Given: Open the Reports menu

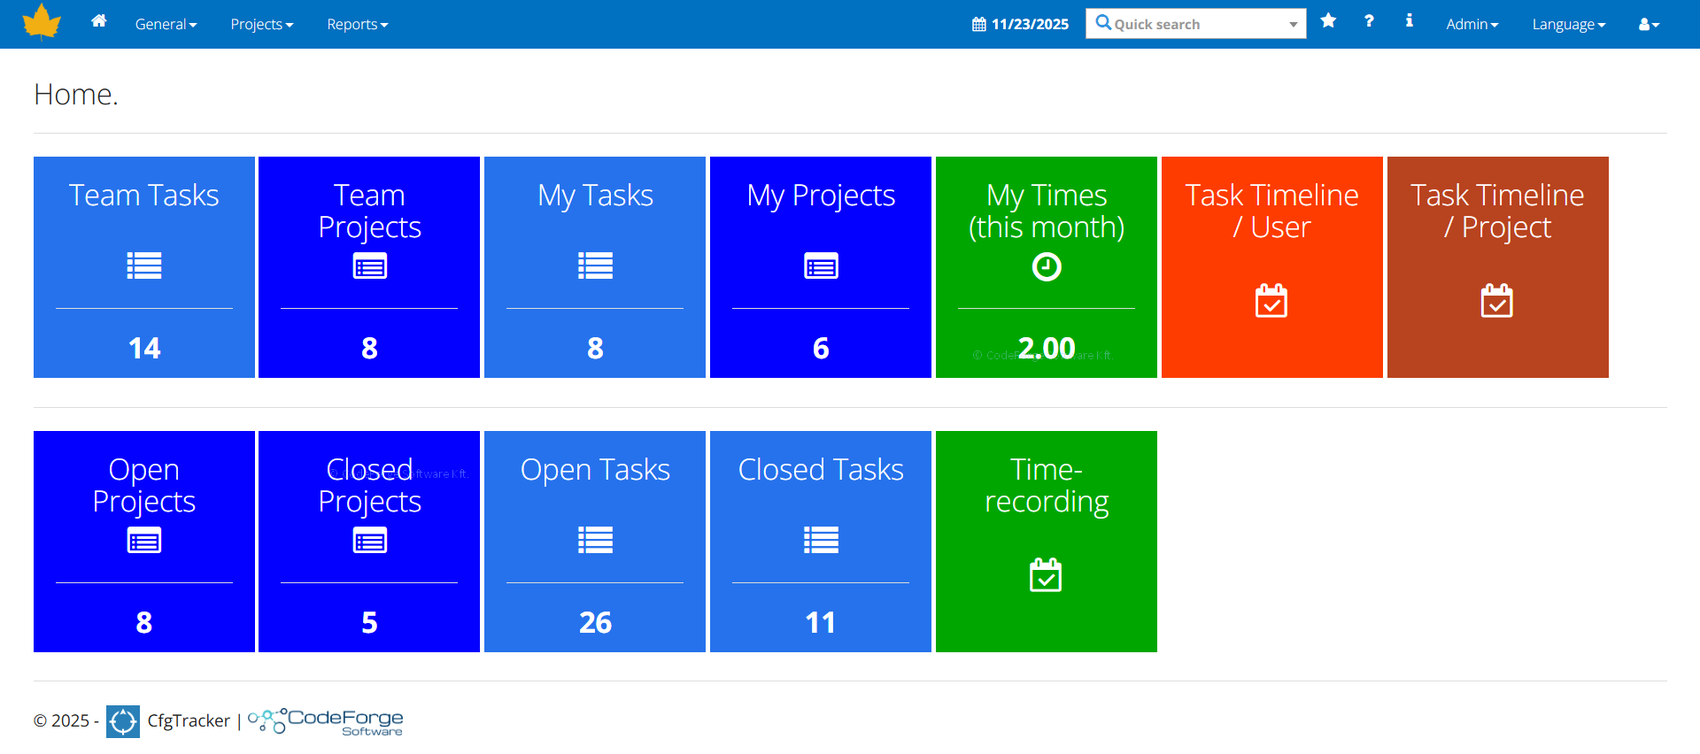Looking at the screenshot, I should 357,24.
